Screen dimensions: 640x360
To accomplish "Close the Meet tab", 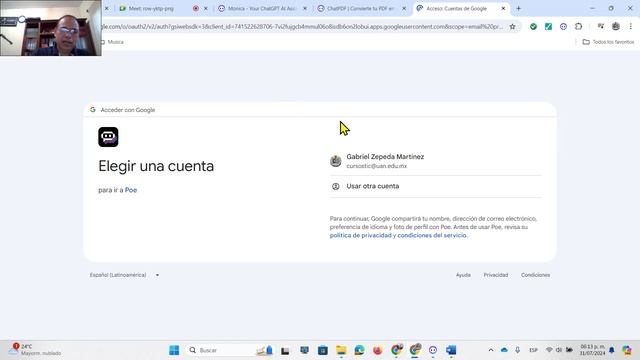I will click(x=206, y=8).
